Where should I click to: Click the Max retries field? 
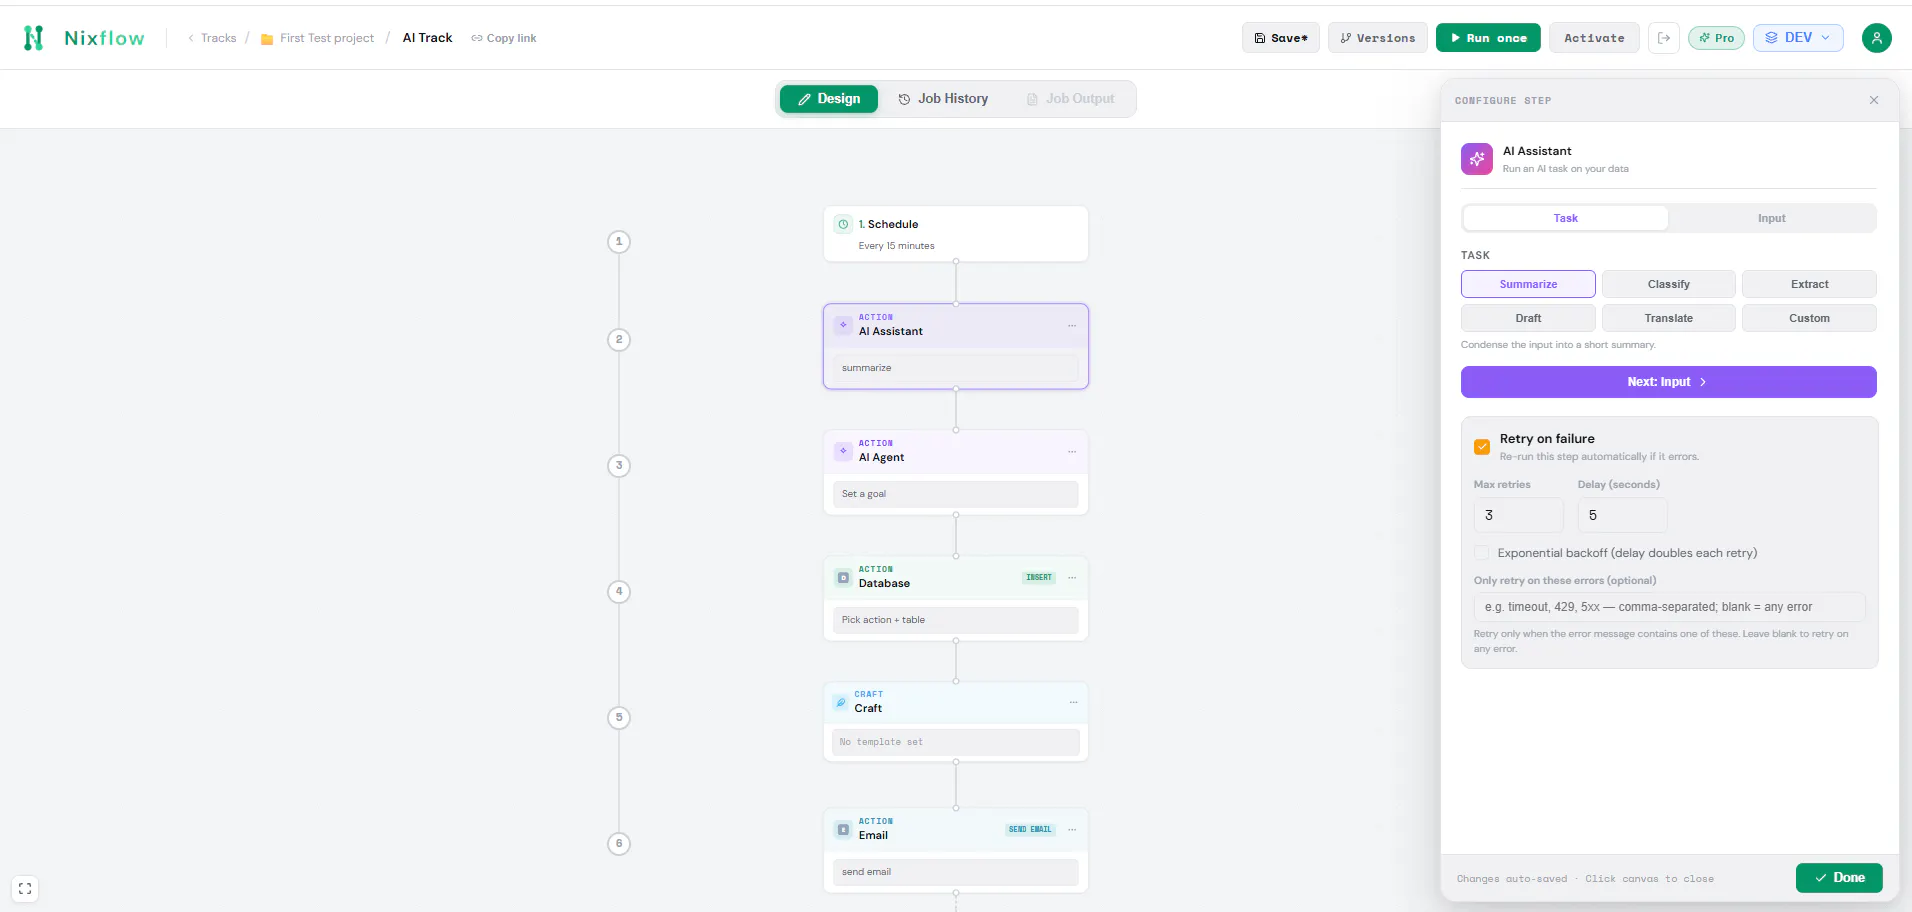tap(1518, 515)
